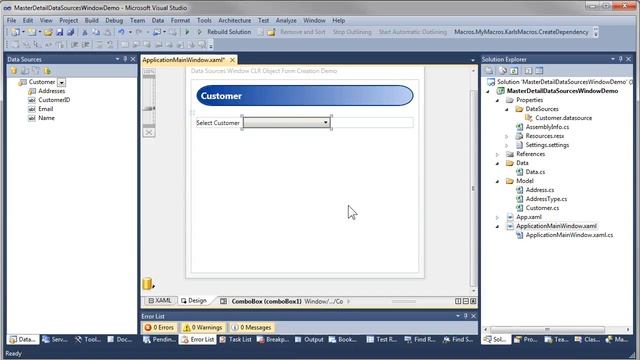
Task: Click the Save icon in the toolbar
Action: click(x=60, y=32)
